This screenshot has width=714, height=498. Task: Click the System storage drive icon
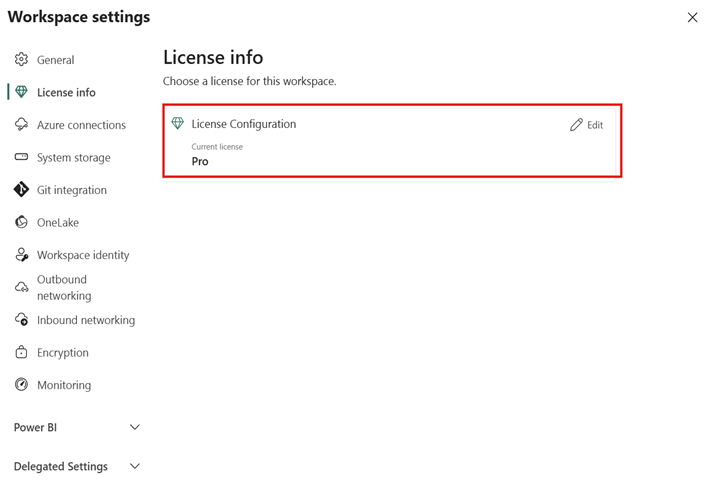pyautogui.click(x=21, y=157)
